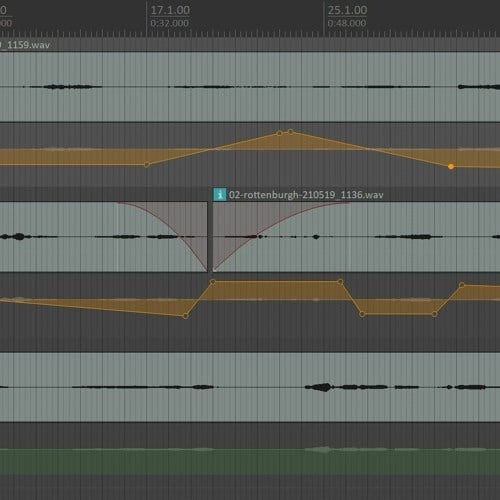The height and width of the screenshot is (500, 500).
Task: Click the 17.1.00 timeline ruler marker
Action: [x=170, y=10]
